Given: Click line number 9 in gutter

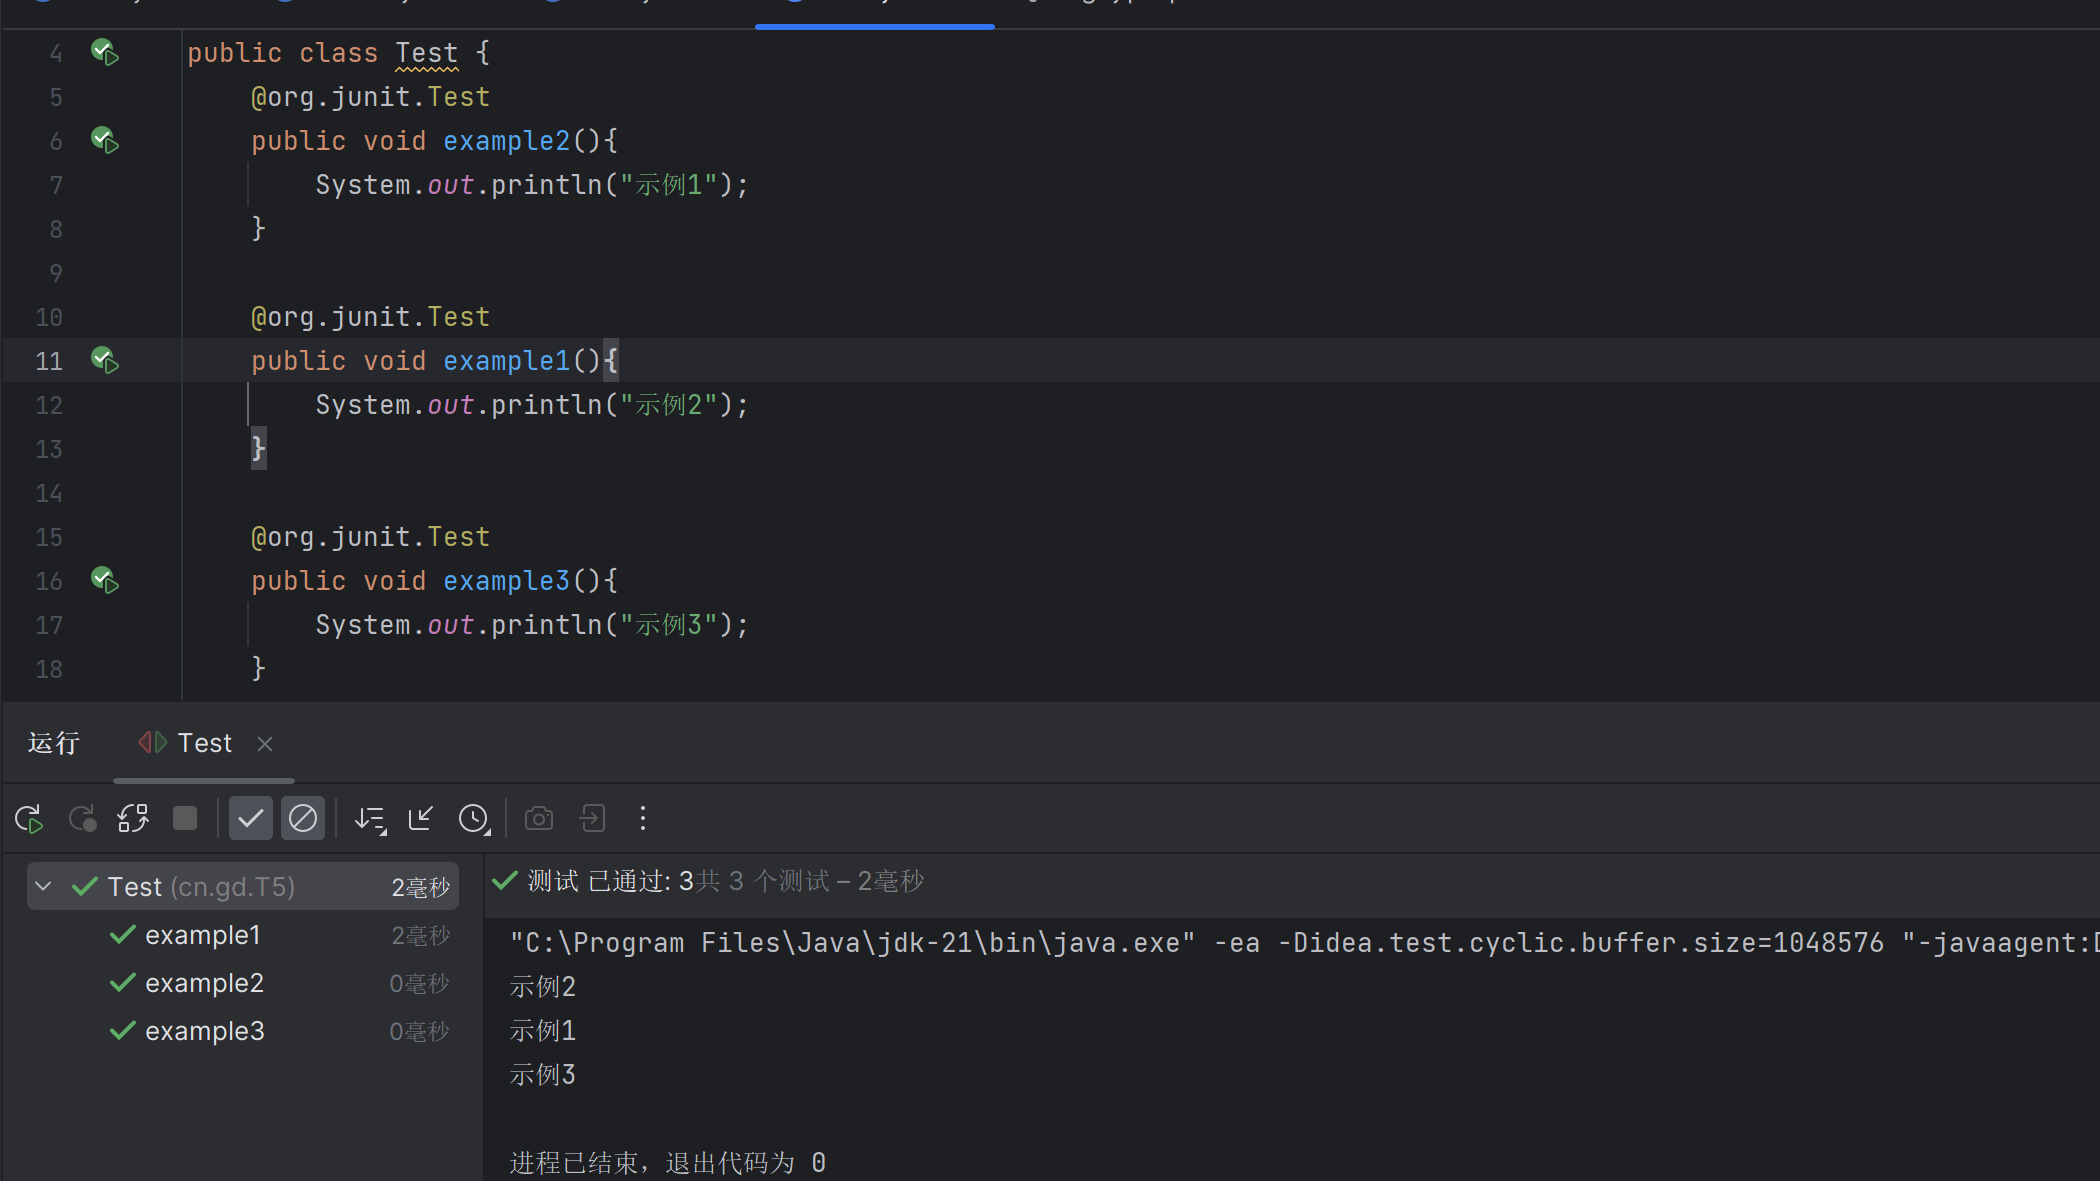Looking at the screenshot, I should [56, 273].
